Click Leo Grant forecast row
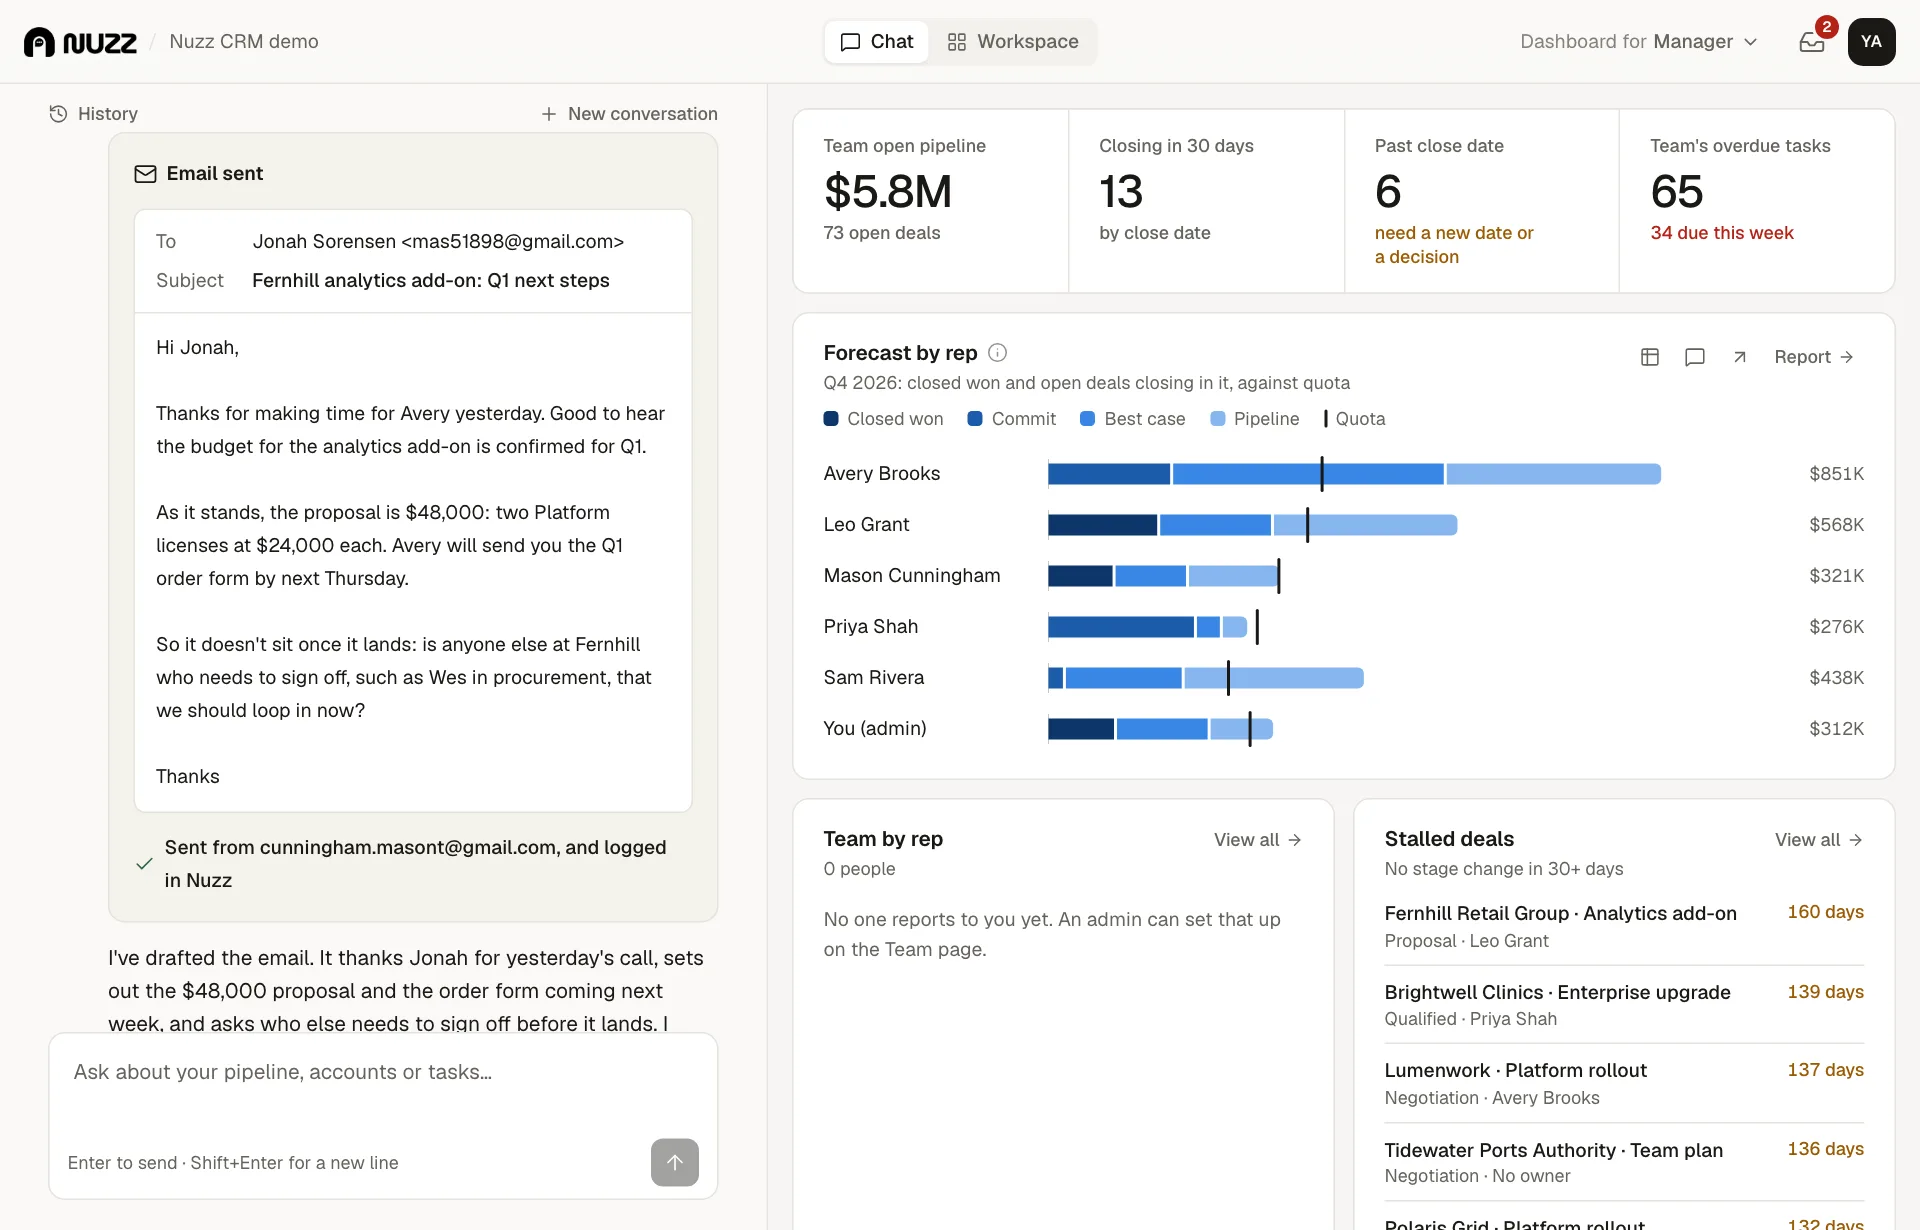1920x1230 pixels. pyautogui.click(x=1343, y=525)
